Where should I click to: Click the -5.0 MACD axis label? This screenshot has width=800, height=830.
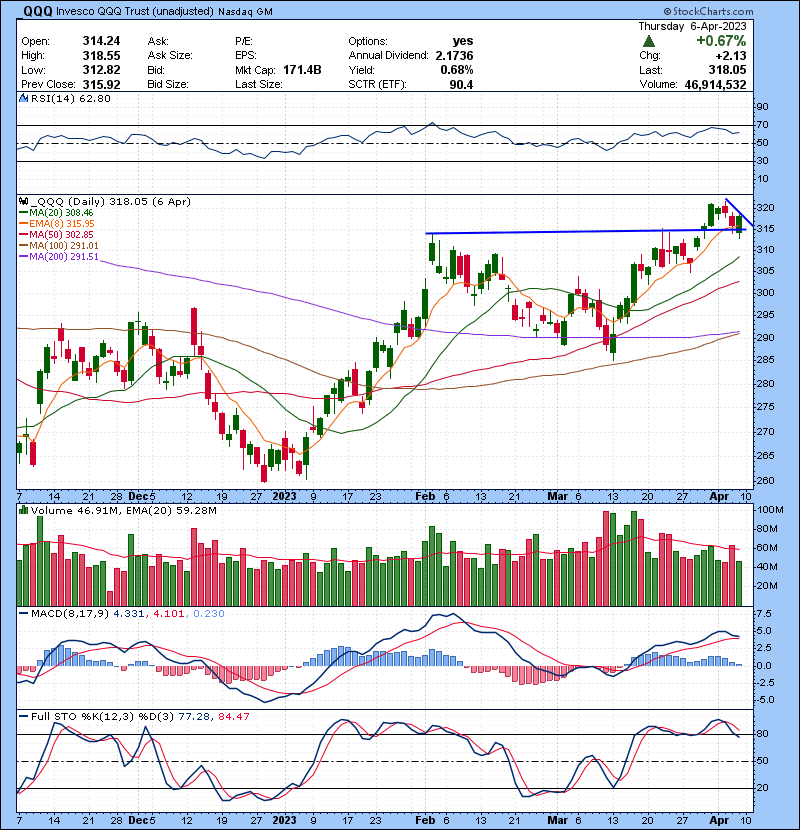[x=765, y=700]
